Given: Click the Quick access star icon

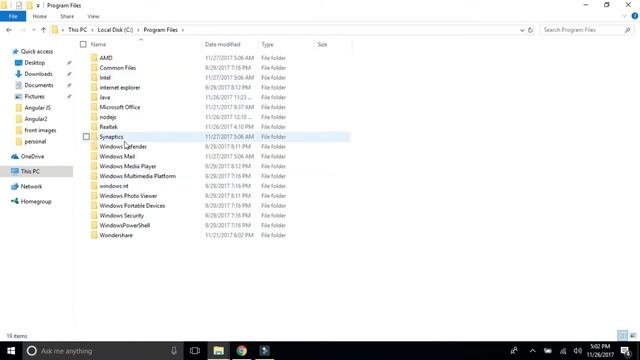Looking at the screenshot, I should click(16, 51).
